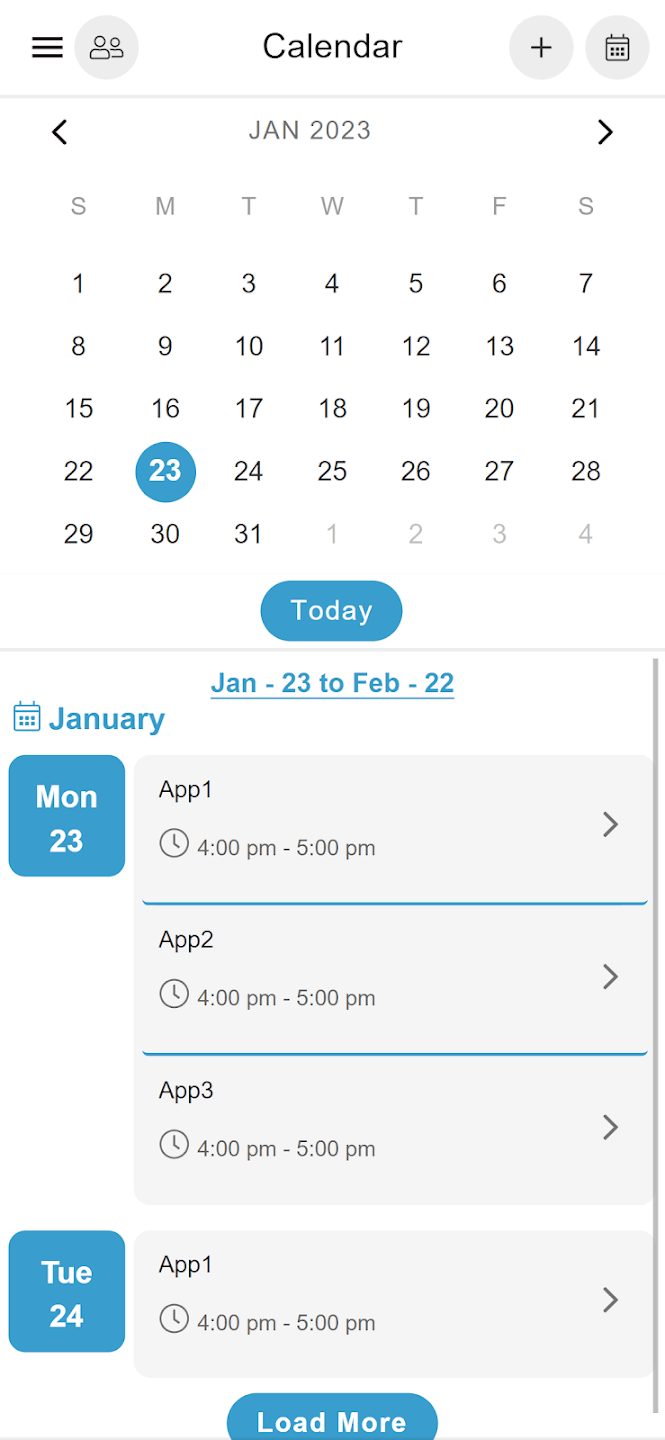Open the hamburger menu

point(47,47)
